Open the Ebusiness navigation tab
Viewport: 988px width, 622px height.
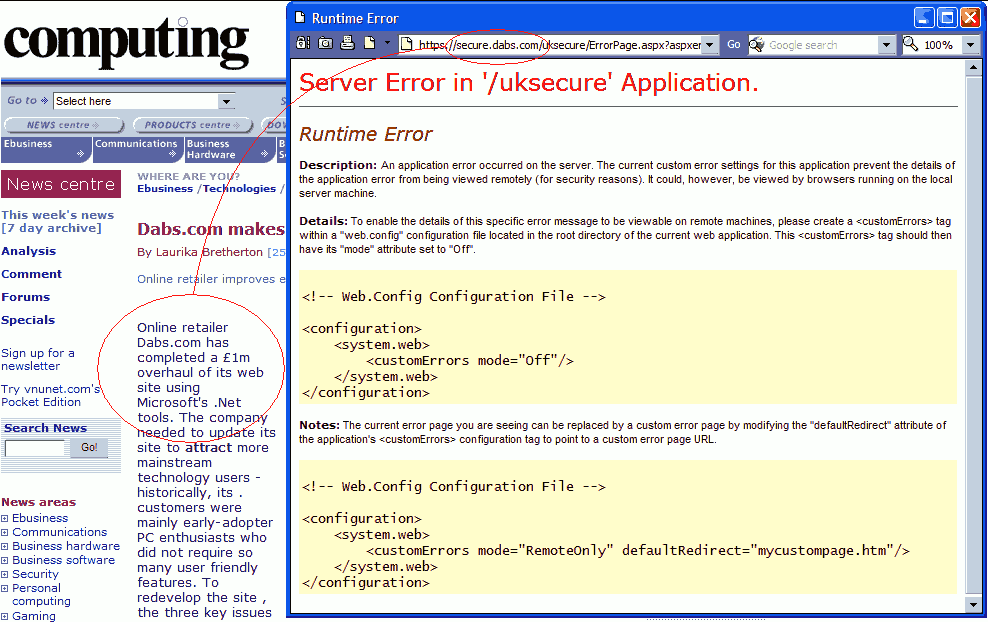click(x=47, y=149)
